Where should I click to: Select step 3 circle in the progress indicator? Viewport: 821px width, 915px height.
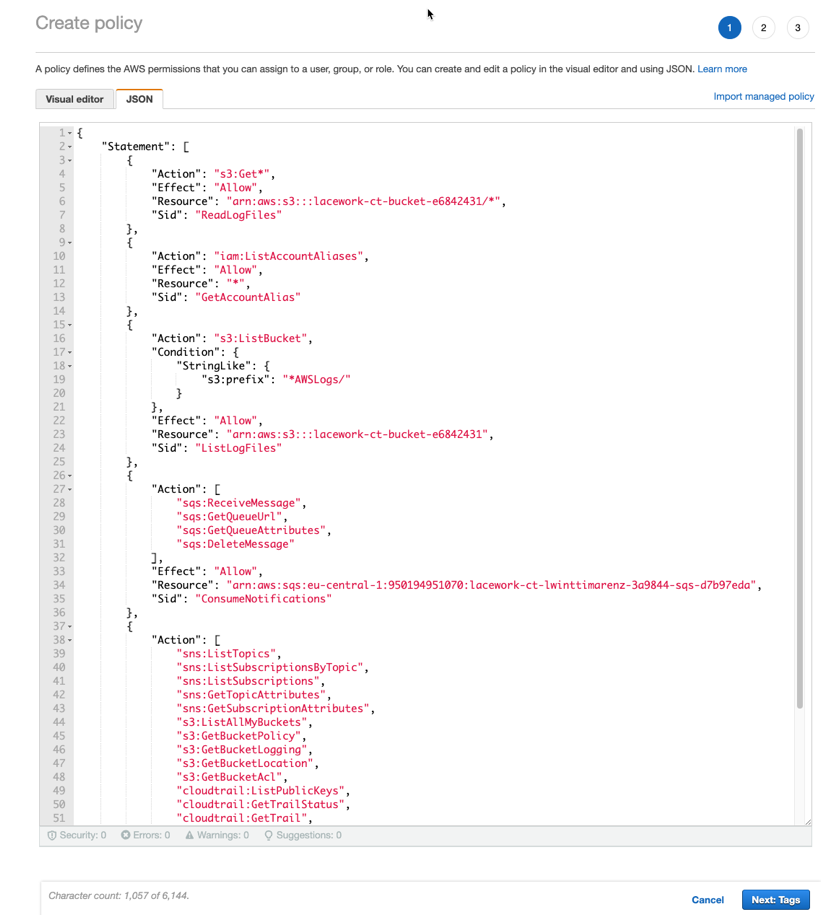click(797, 27)
